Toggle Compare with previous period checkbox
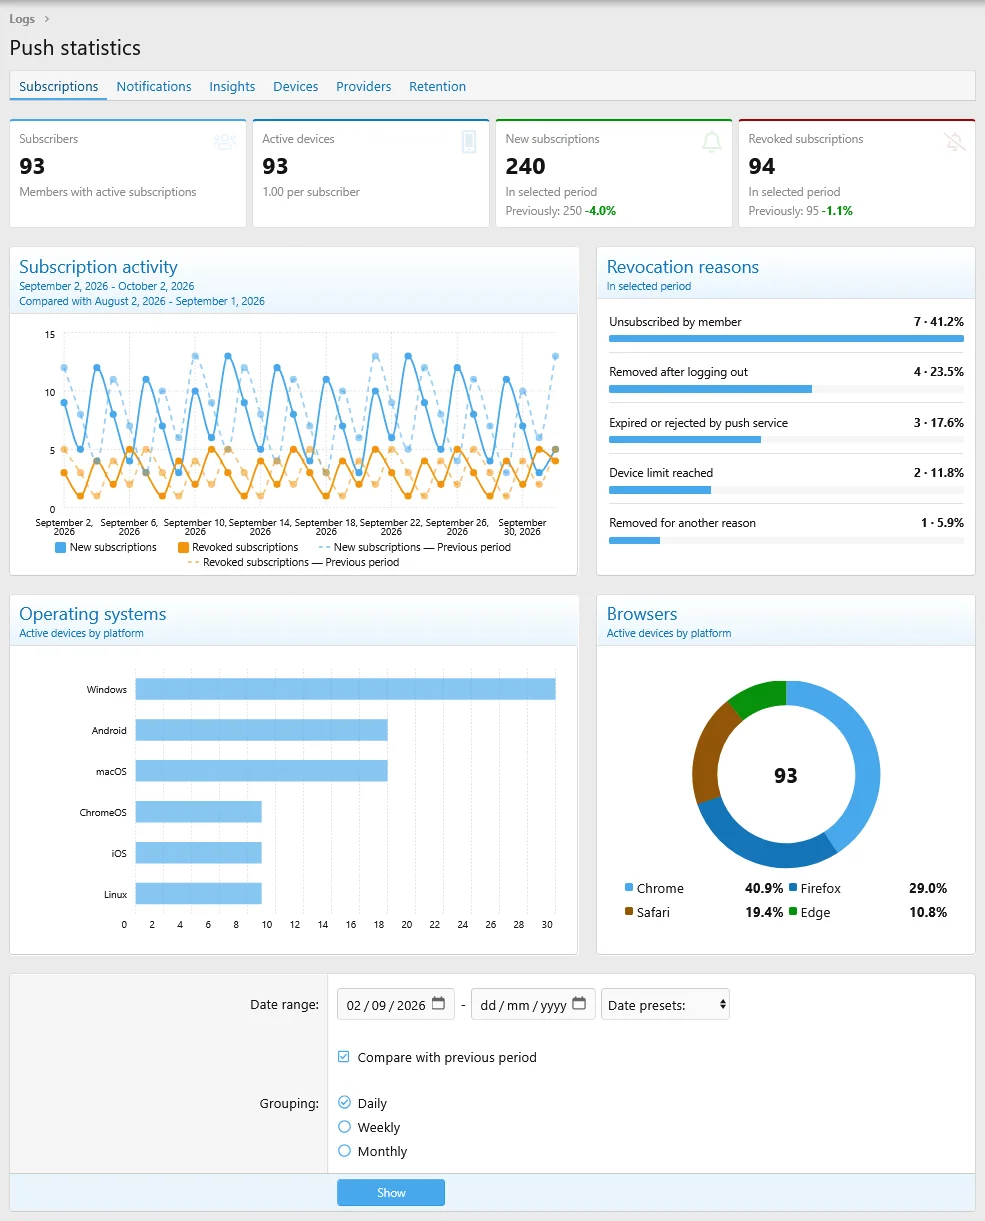The width and height of the screenshot is (985, 1221). (x=344, y=1057)
